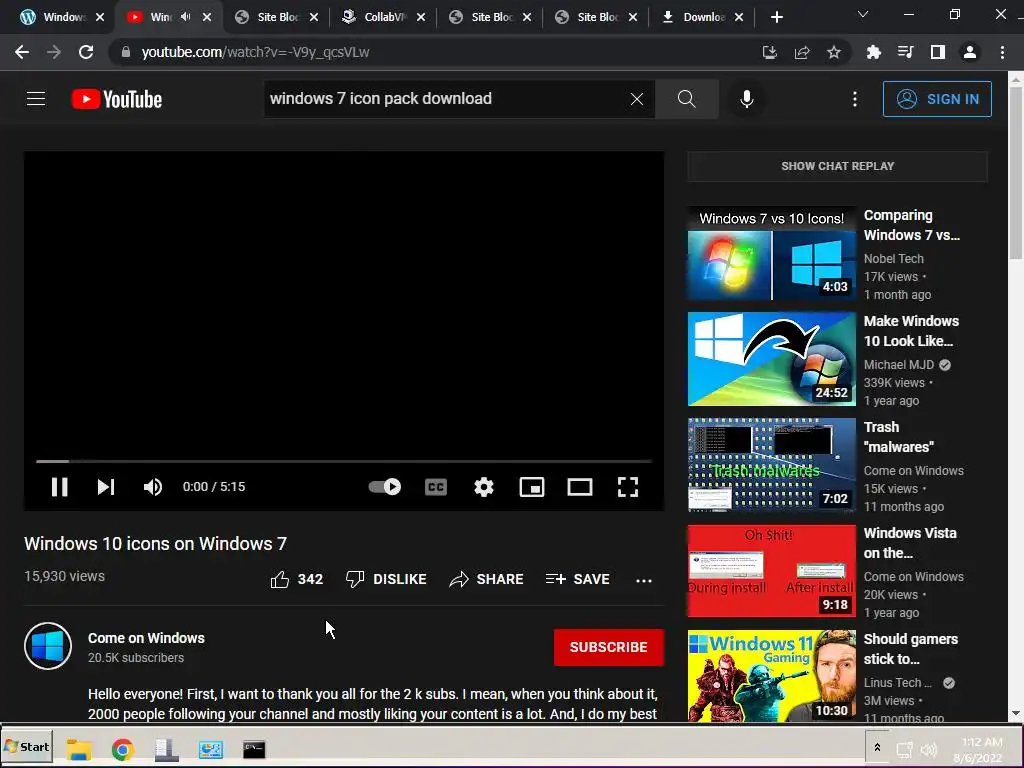The height and width of the screenshot is (768, 1024).
Task: Switch to the first WordPress Windows tab
Action: point(62,17)
